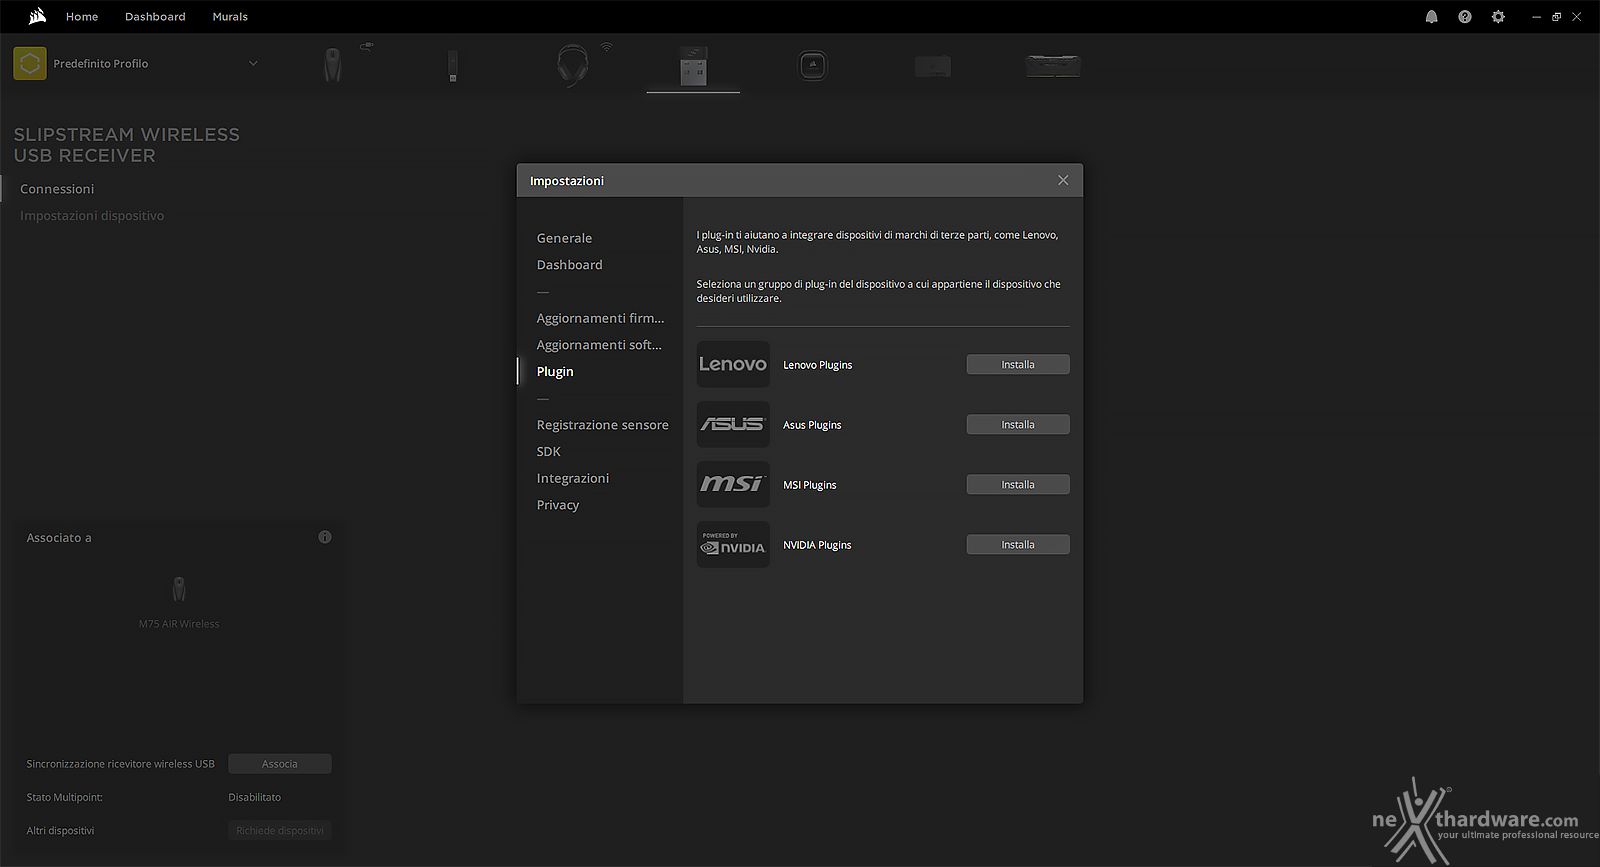Select the dark rectangular device icon
Viewport: 1600px width, 867px height.
(x=933, y=66)
